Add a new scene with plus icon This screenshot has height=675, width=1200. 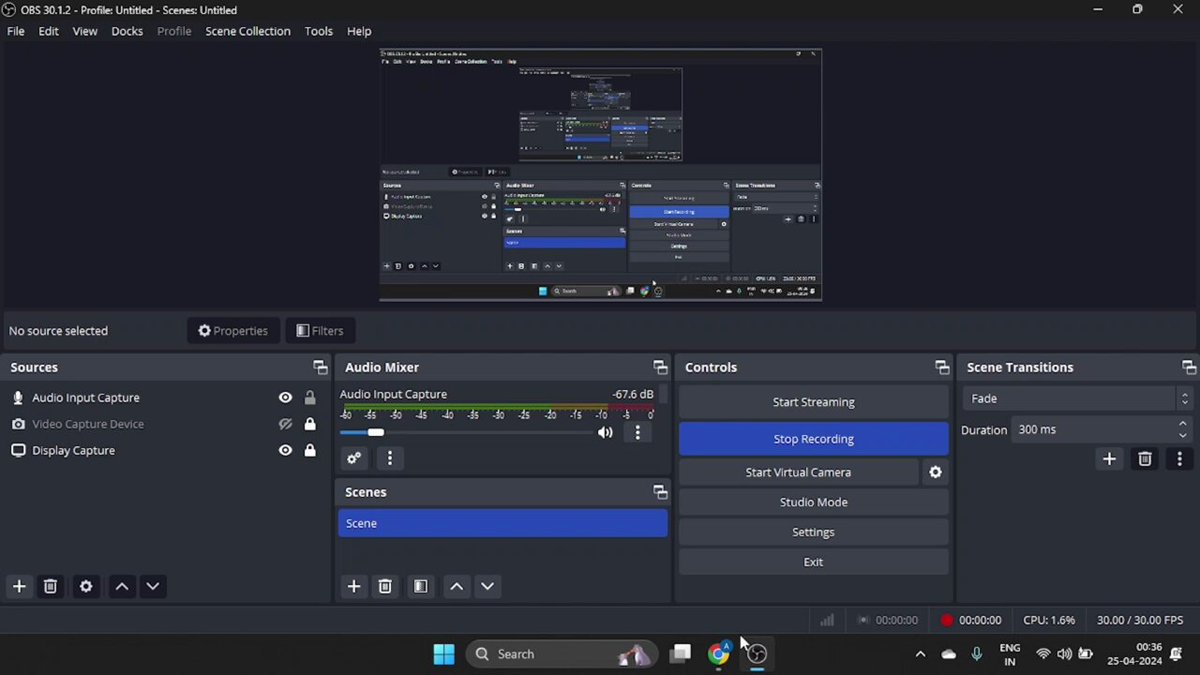click(354, 587)
